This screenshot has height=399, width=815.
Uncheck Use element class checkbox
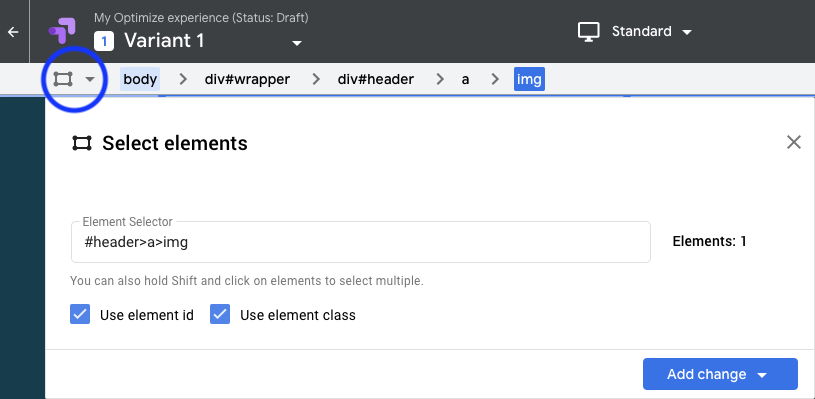coord(220,314)
